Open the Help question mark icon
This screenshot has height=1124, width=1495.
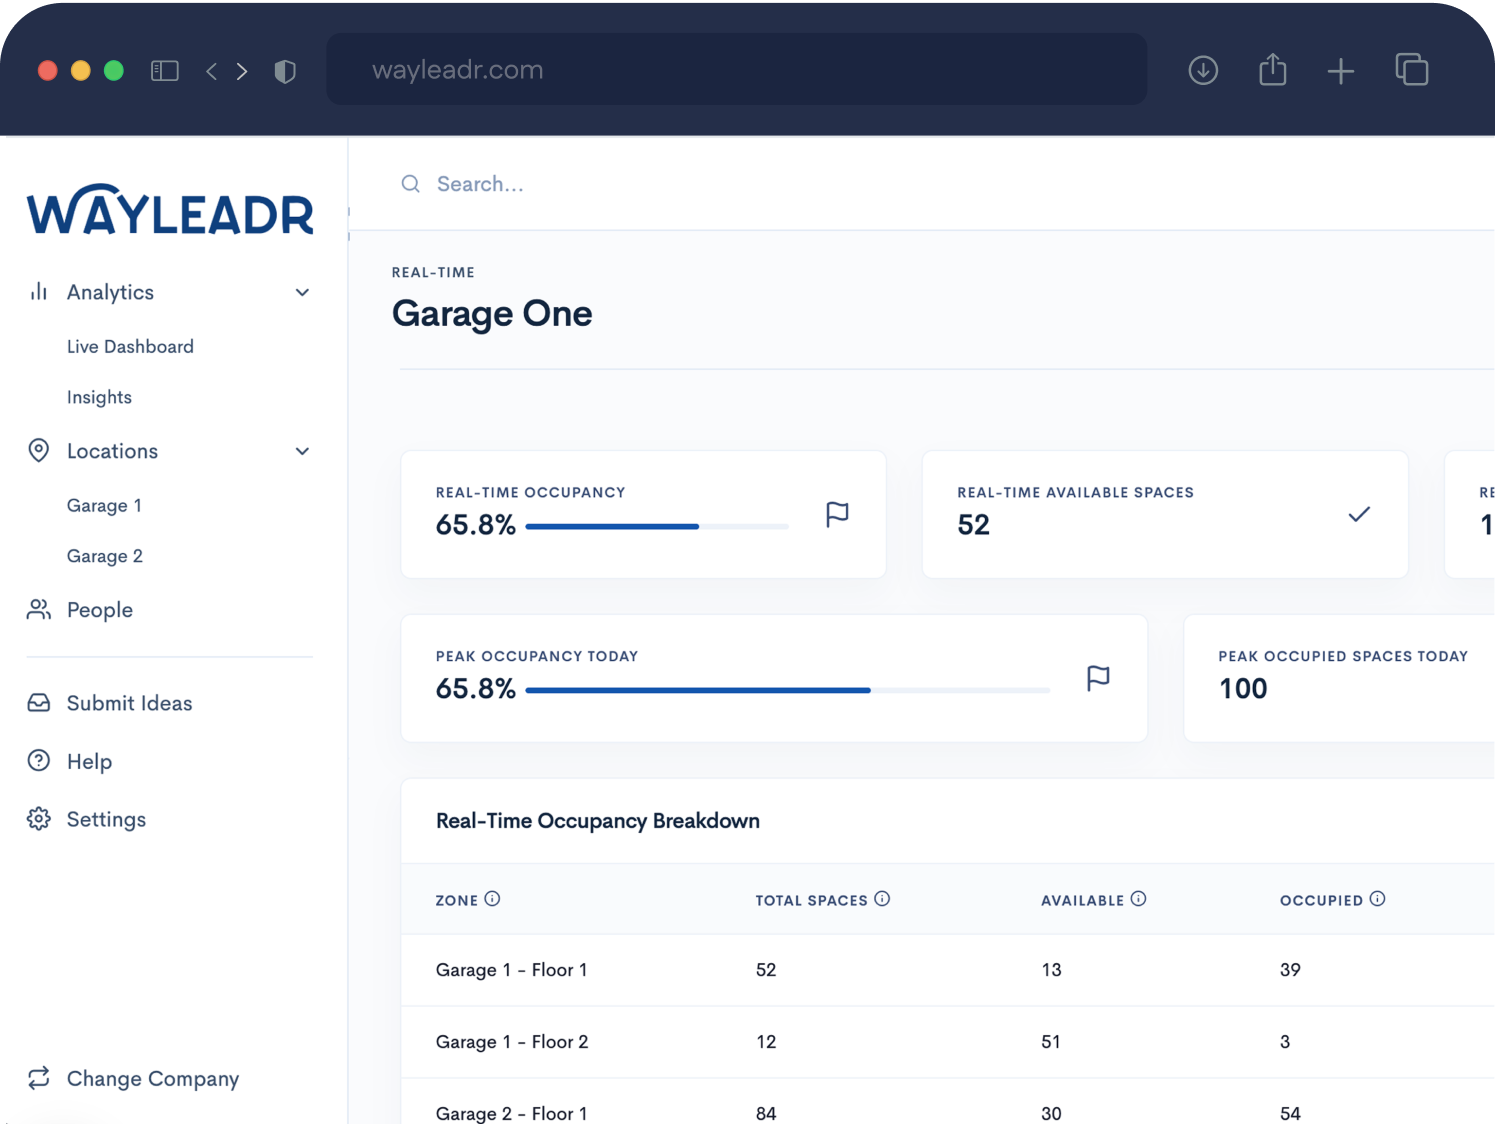(x=38, y=761)
